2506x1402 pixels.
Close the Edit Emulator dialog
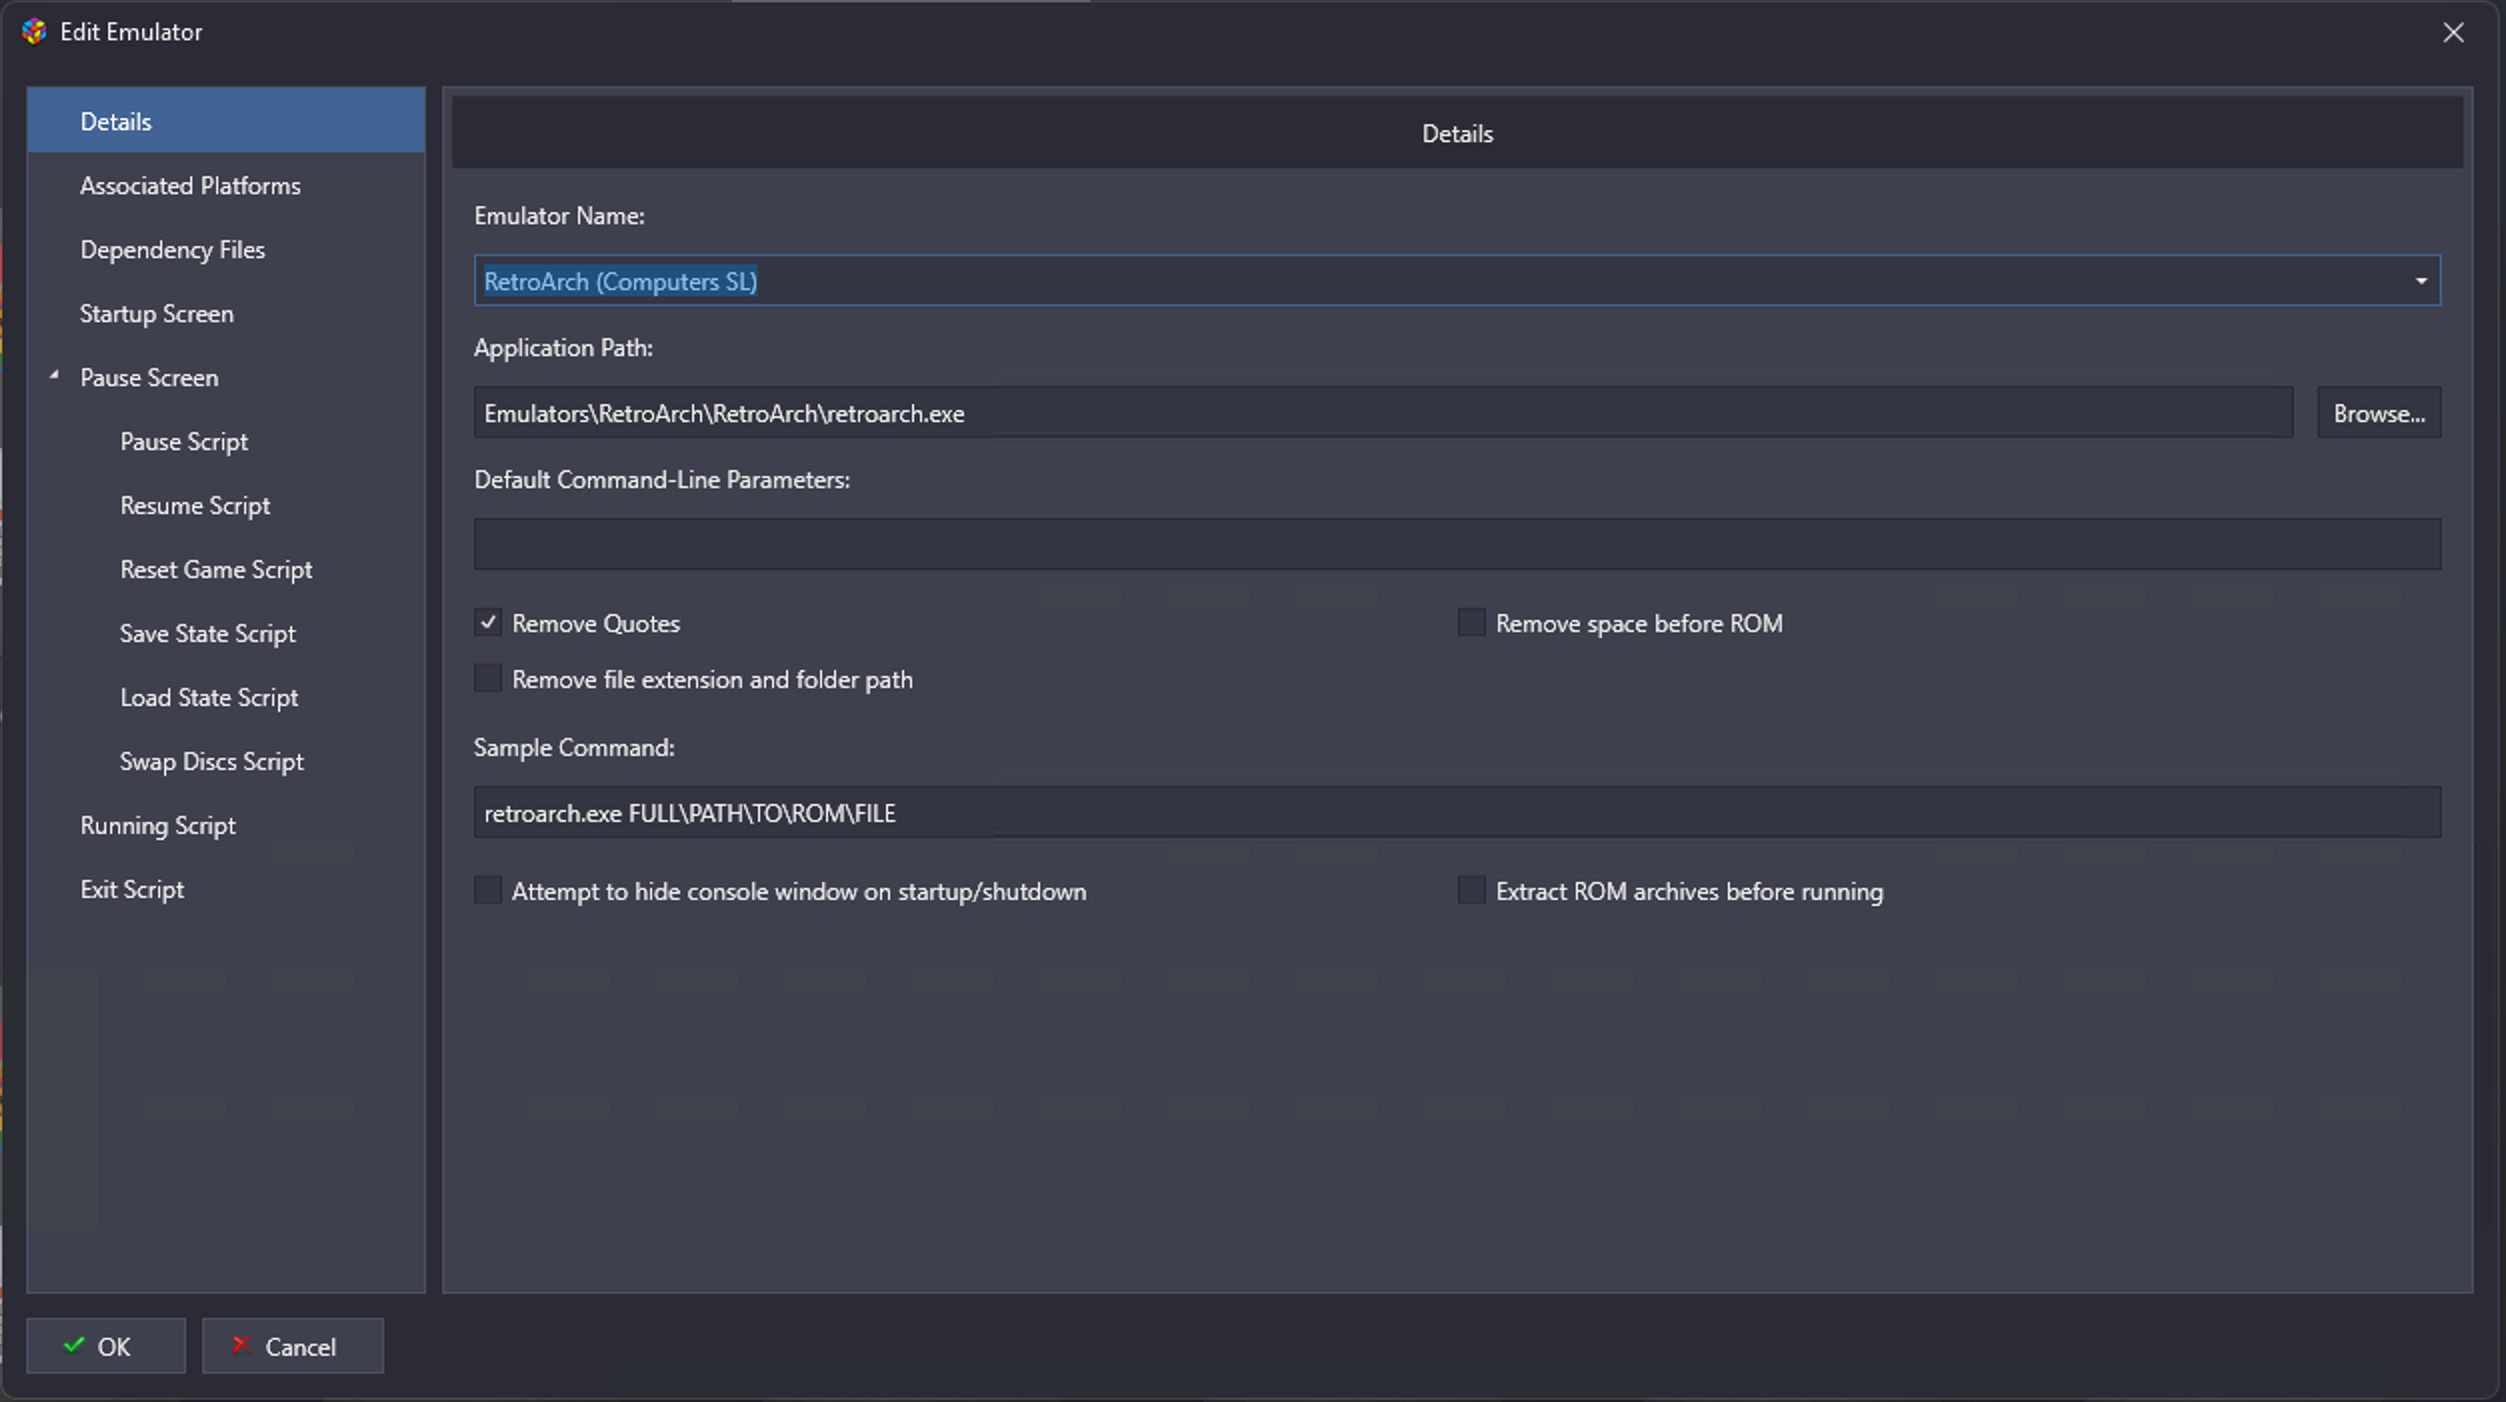(2452, 33)
